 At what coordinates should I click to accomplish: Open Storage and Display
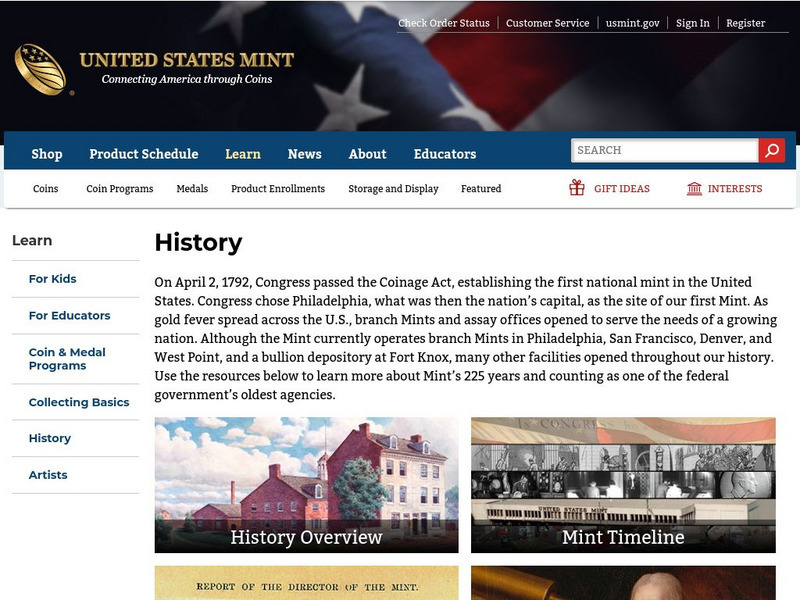click(x=393, y=188)
